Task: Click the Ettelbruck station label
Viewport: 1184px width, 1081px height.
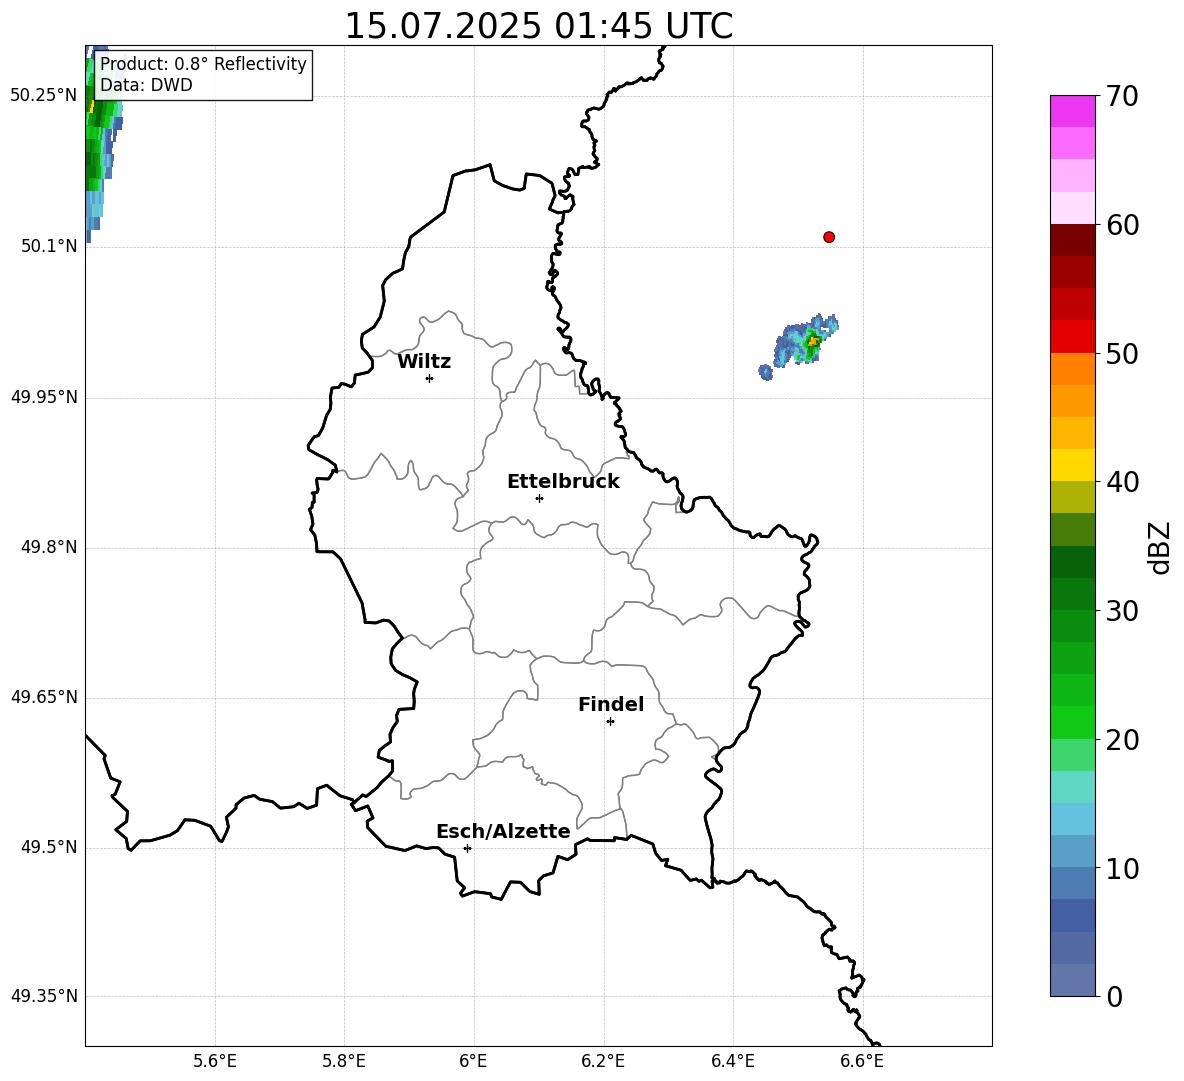Action: coord(563,482)
